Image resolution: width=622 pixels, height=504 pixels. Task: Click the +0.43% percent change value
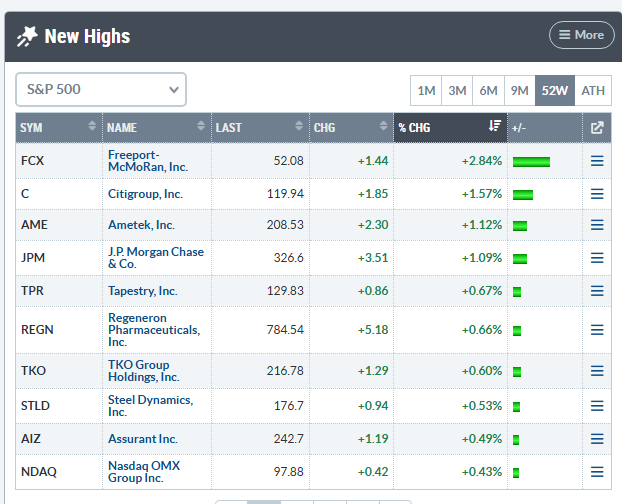click(482, 471)
